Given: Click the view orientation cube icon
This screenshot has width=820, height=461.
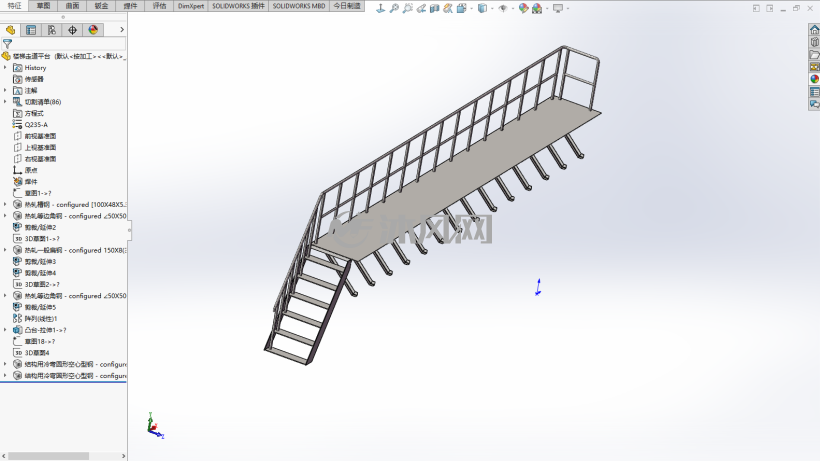Looking at the screenshot, I should 461,8.
